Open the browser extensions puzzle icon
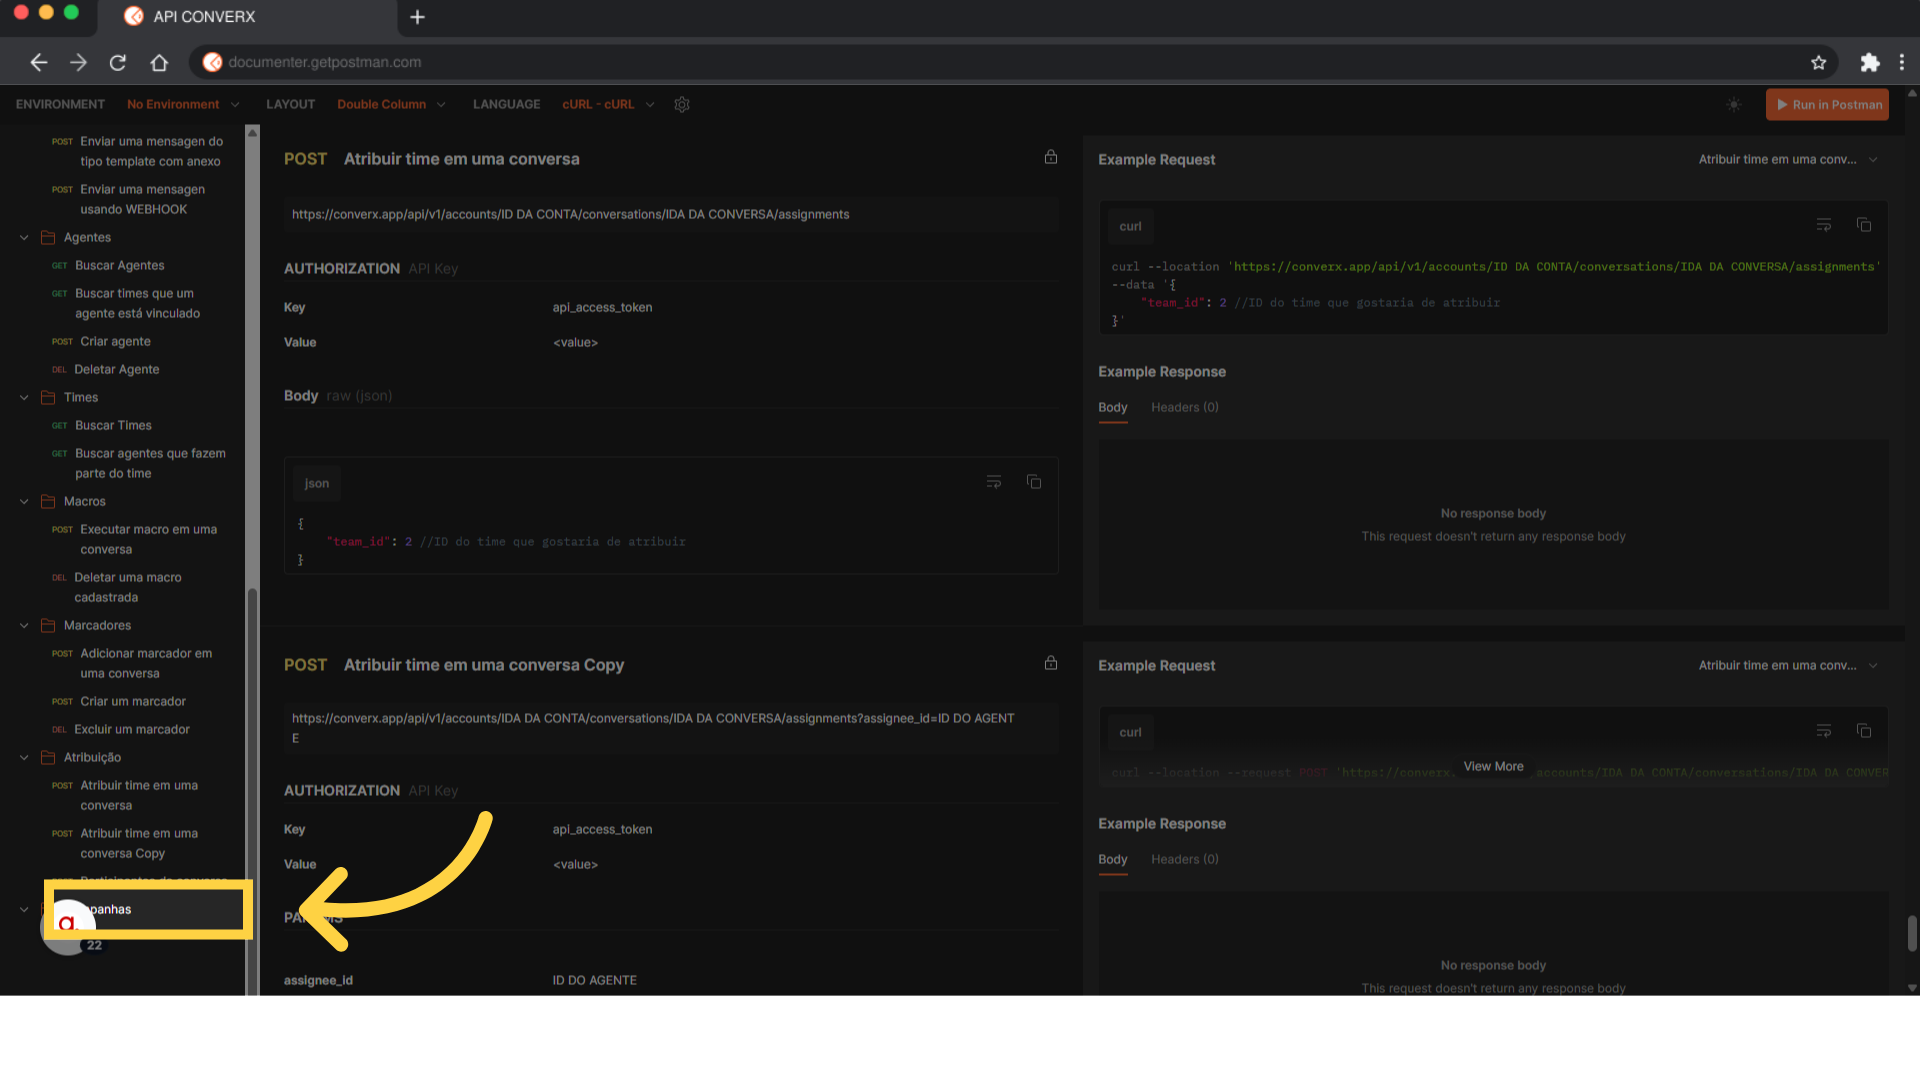The image size is (1920, 1080). click(x=1869, y=62)
